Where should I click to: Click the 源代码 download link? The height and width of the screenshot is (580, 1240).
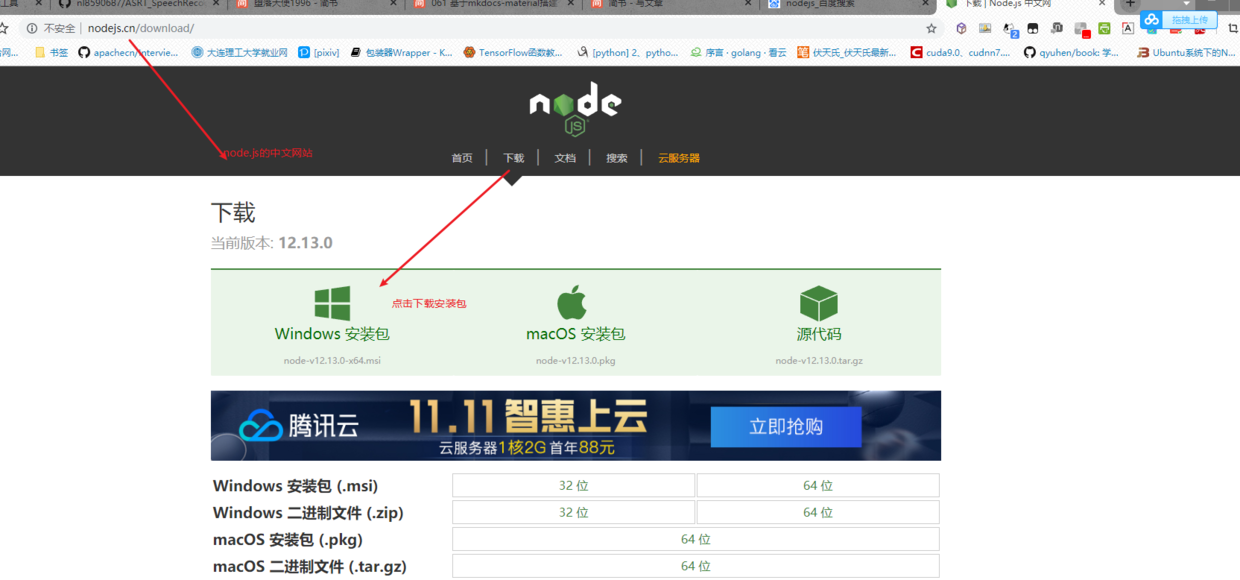tap(819, 334)
